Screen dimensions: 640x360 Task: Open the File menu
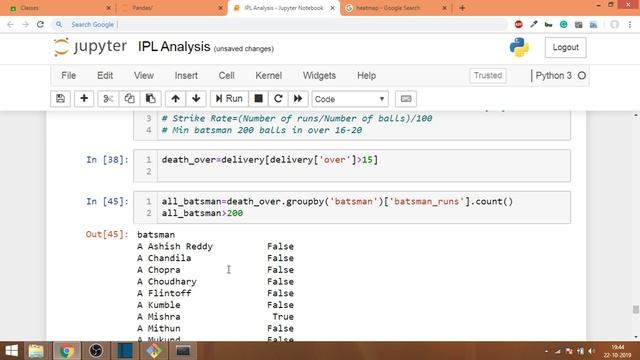click(69, 76)
